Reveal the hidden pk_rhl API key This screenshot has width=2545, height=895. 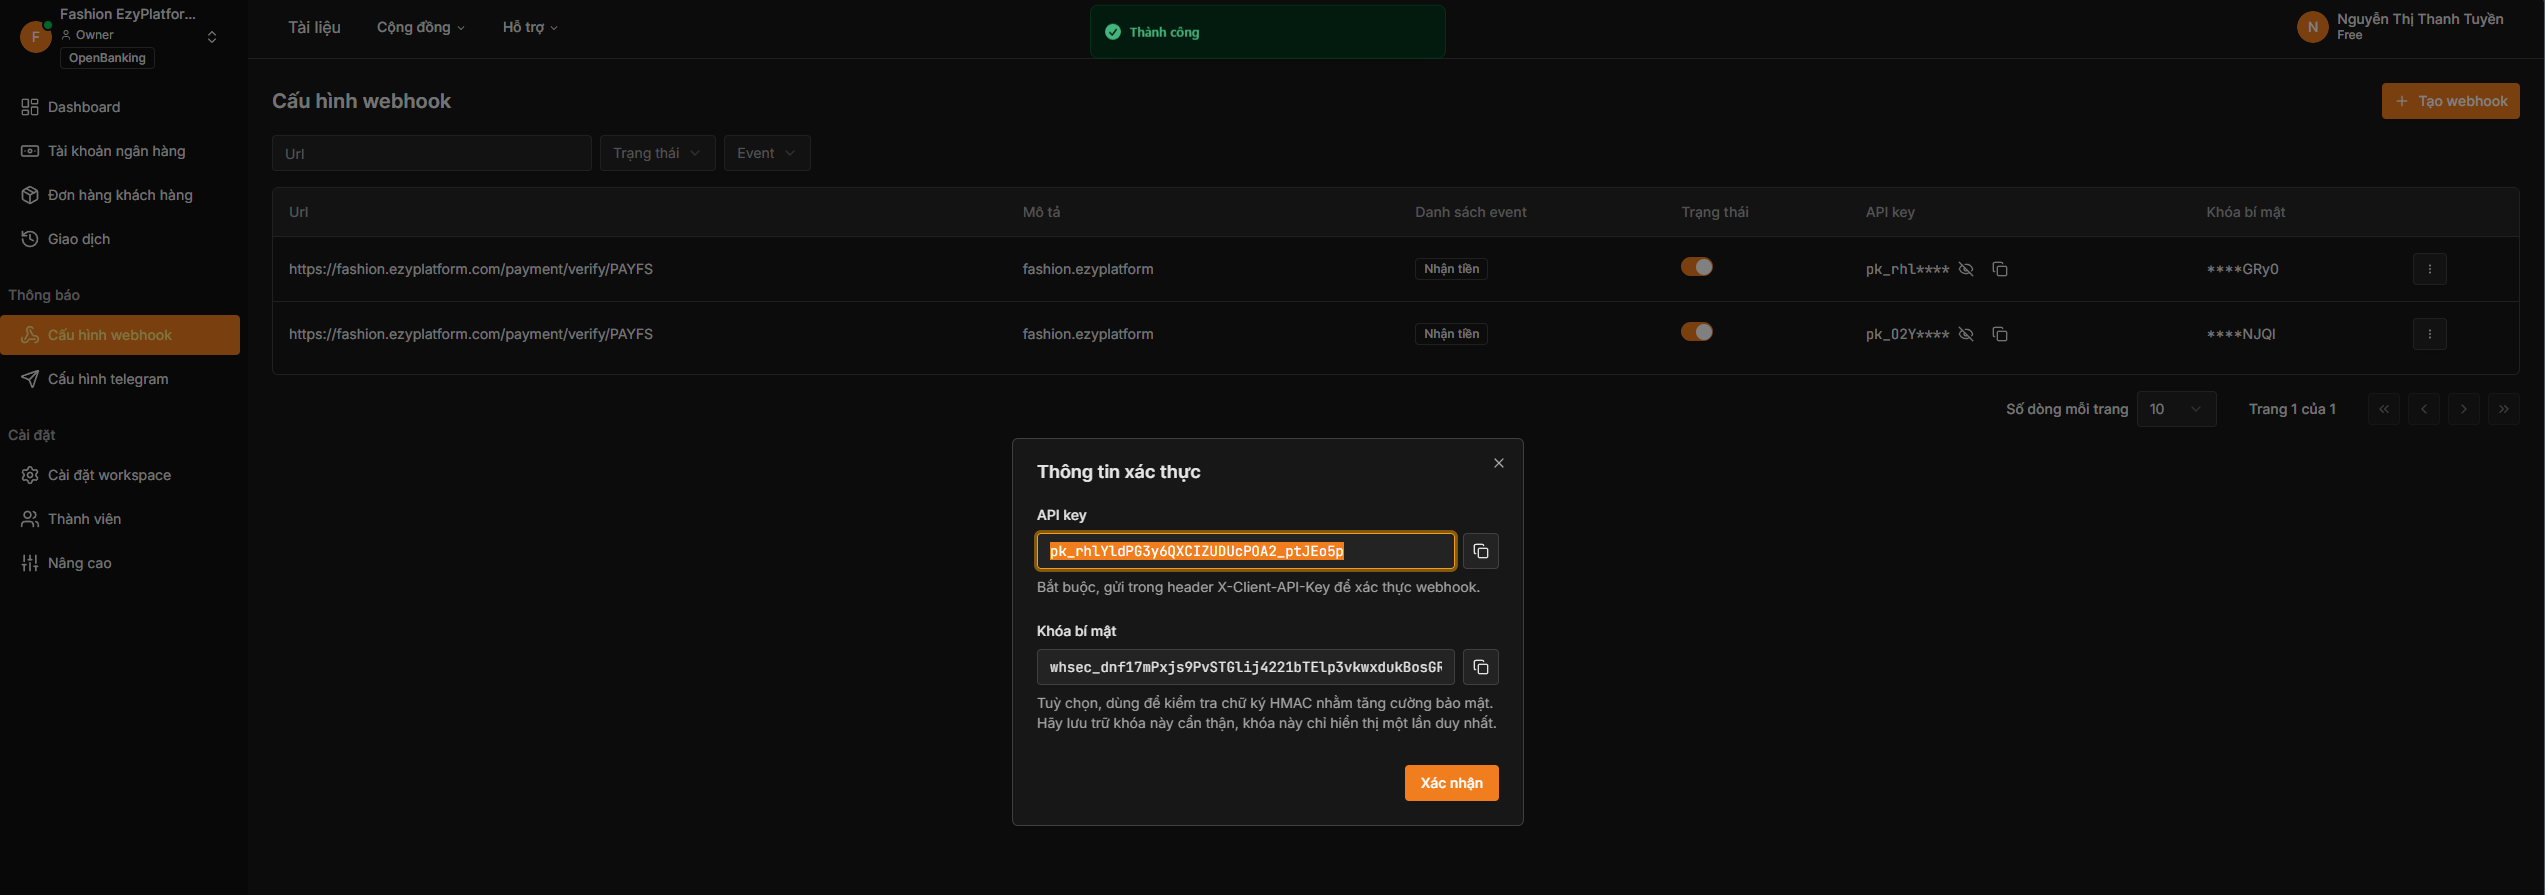click(1966, 269)
